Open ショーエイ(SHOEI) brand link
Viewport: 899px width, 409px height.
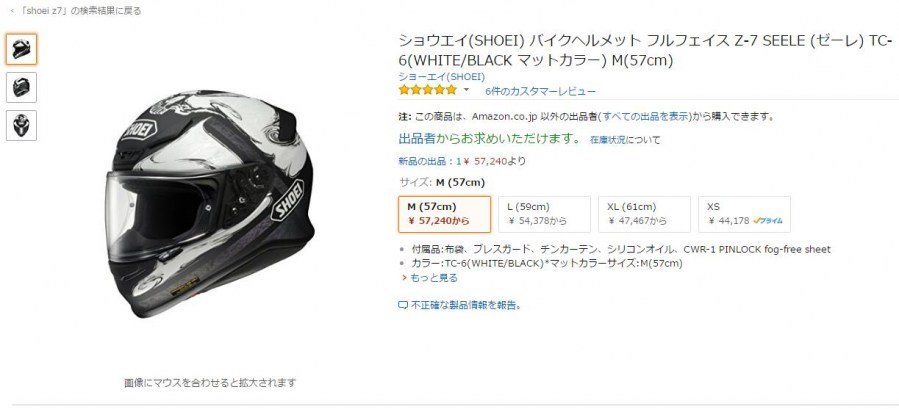pyautogui.click(x=442, y=76)
